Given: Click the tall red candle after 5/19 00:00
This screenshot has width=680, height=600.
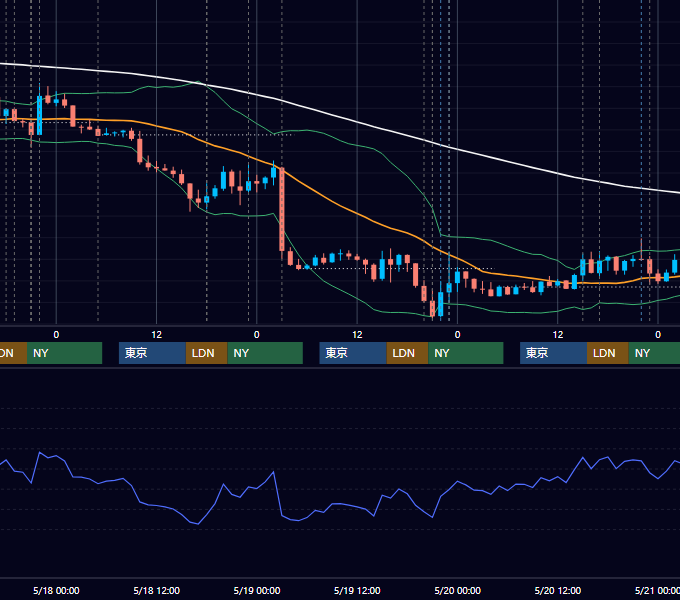Looking at the screenshot, I should (282, 209).
